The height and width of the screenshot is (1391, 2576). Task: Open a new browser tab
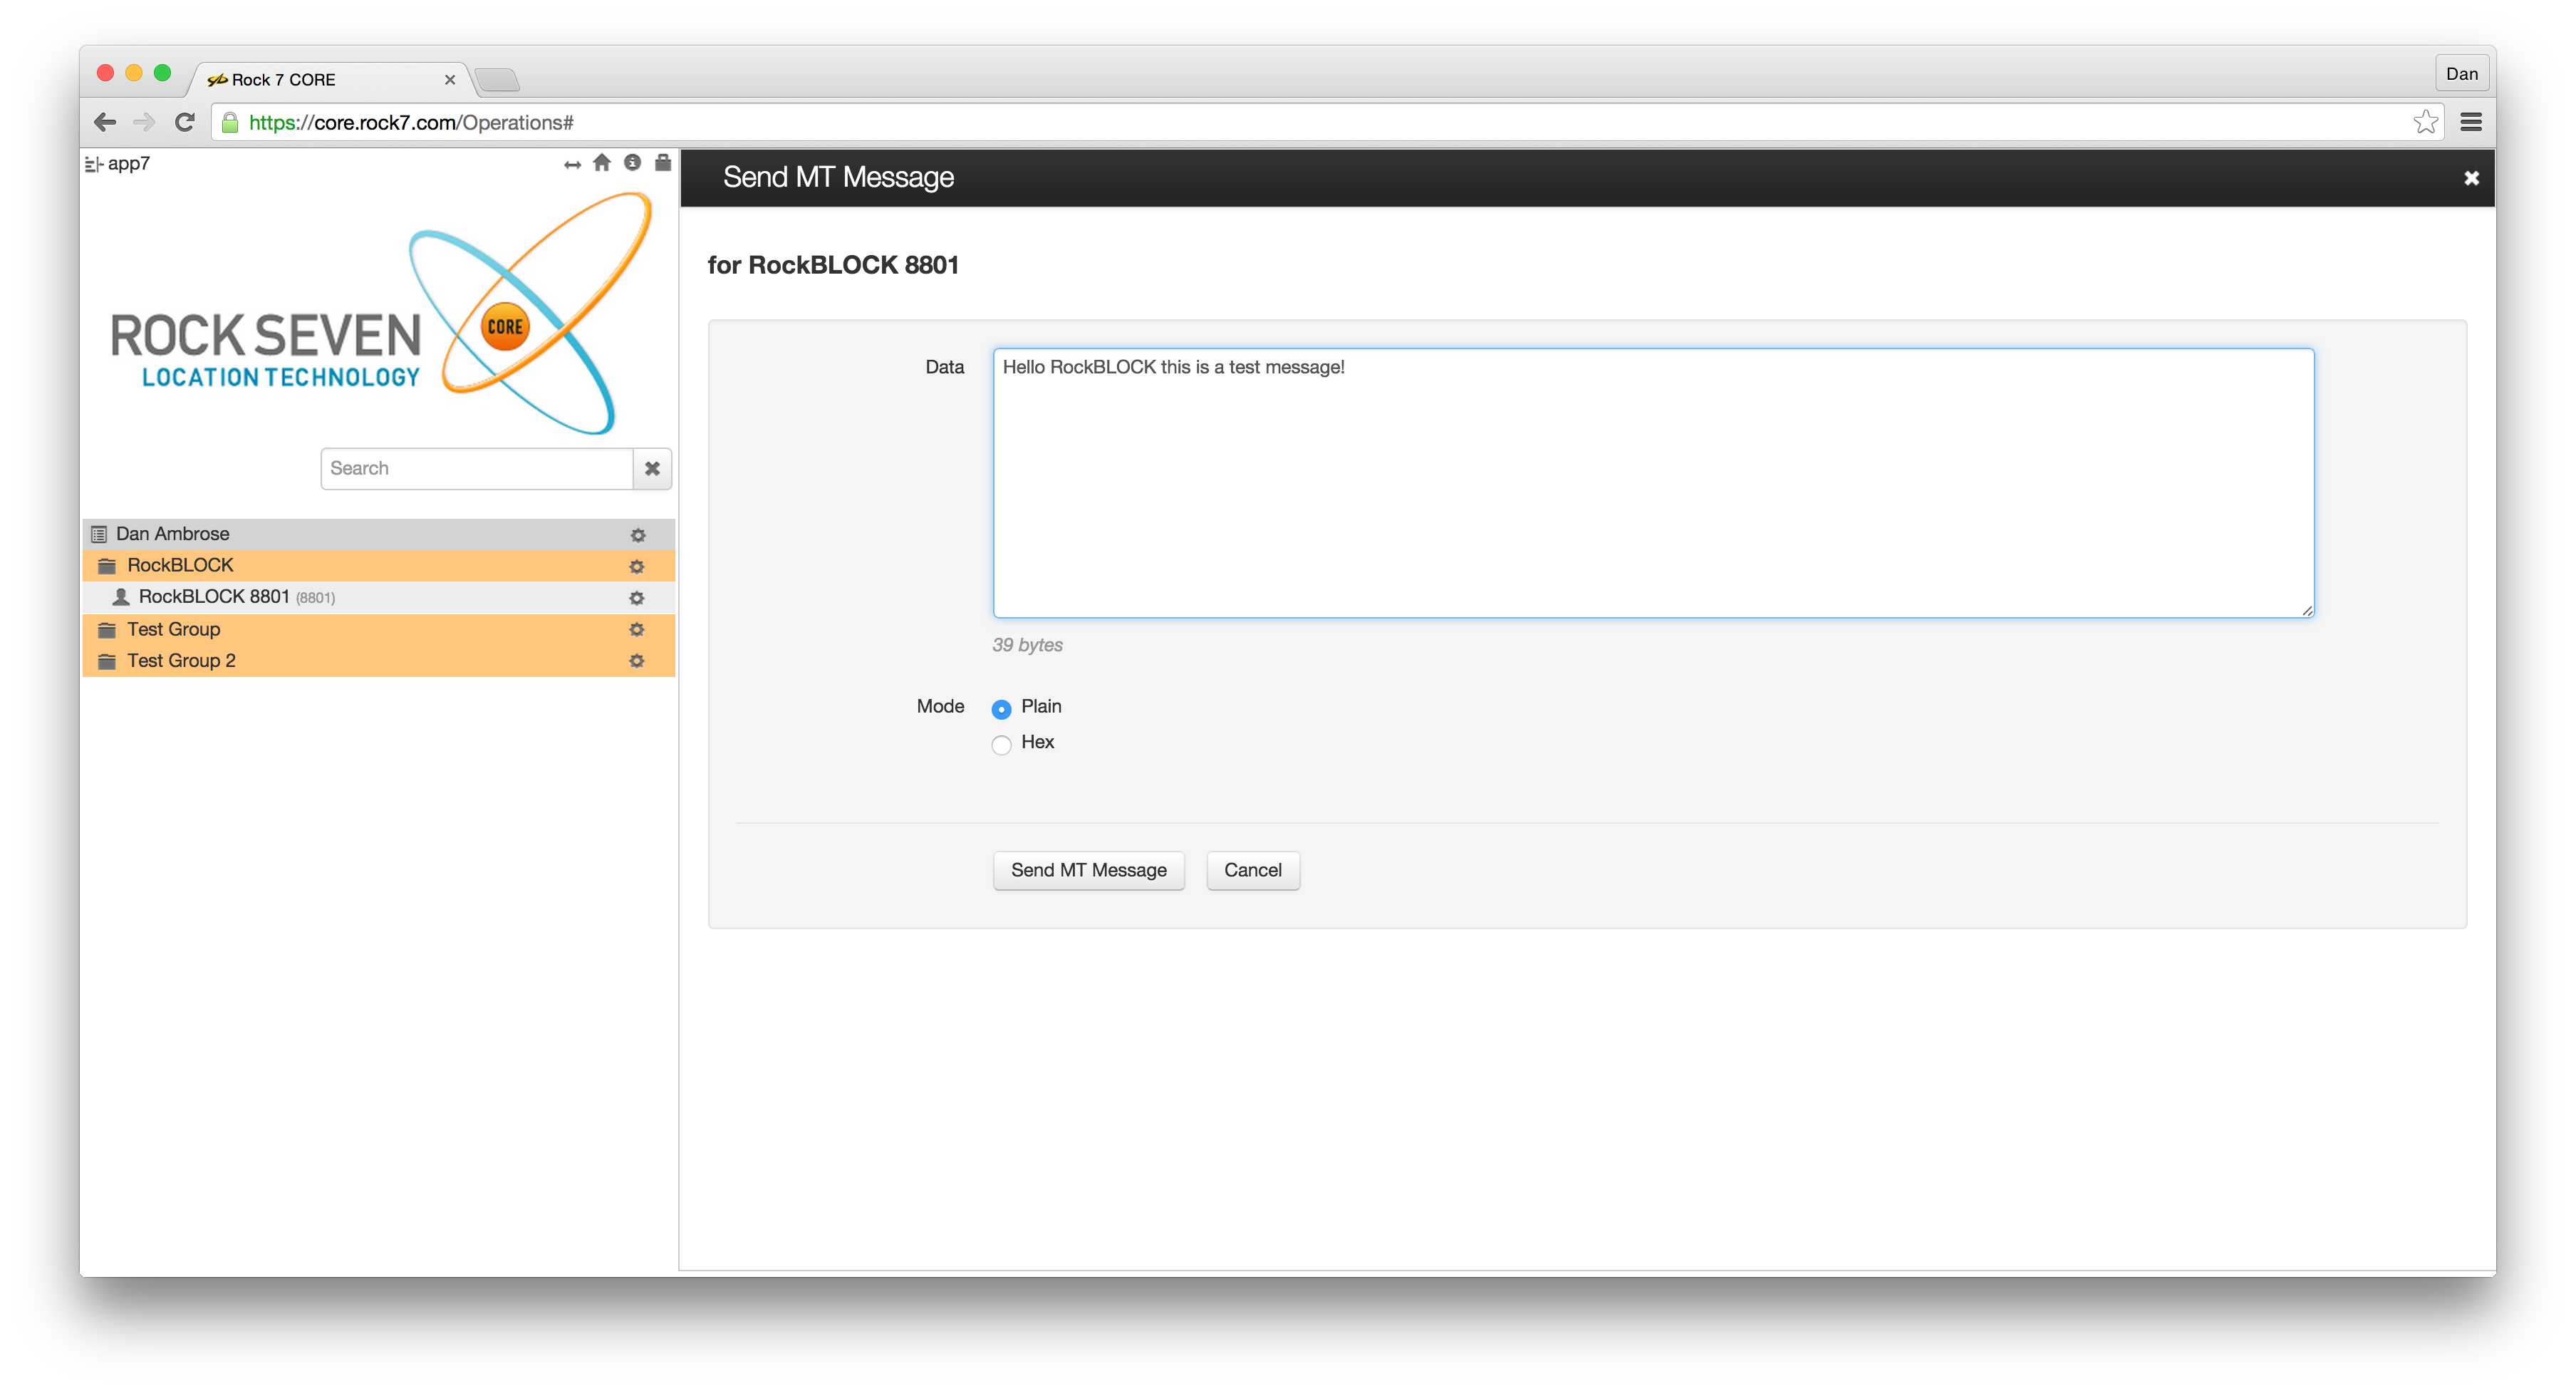tap(497, 80)
